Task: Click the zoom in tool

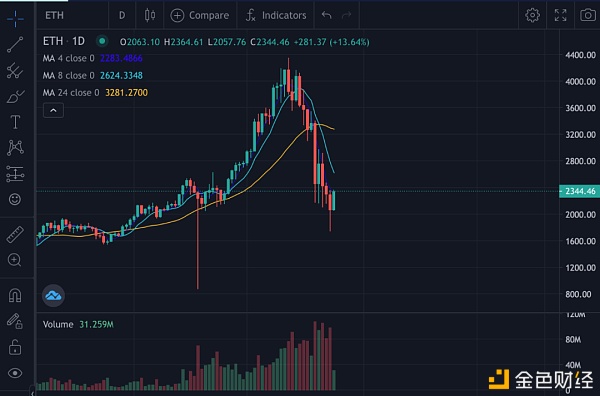Action: click(15, 260)
